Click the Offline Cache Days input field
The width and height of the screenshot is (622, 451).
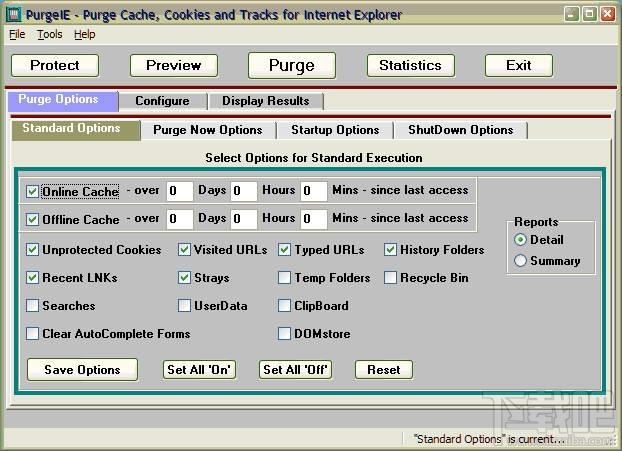click(x=180, y=219)
